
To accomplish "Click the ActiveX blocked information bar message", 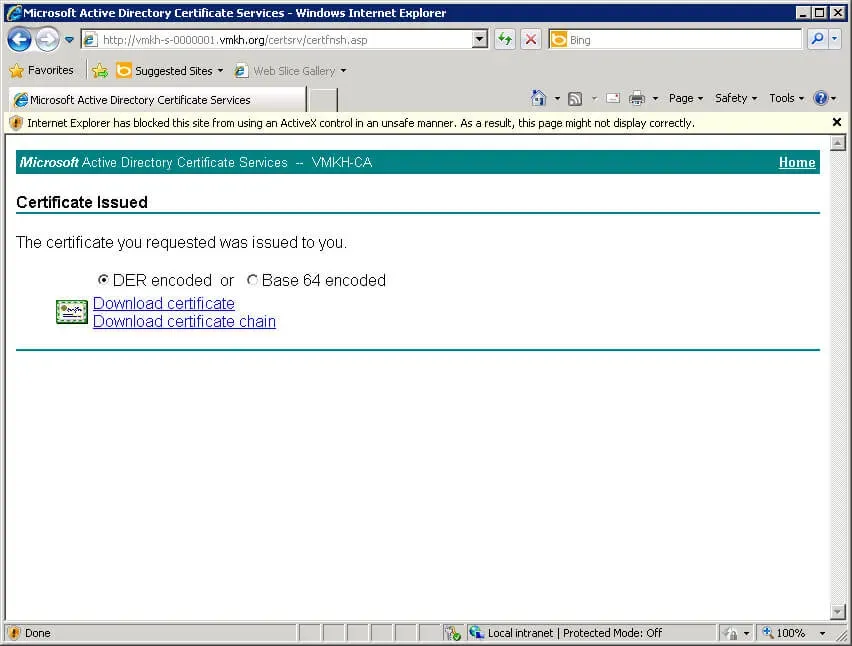I will [361, 123].
